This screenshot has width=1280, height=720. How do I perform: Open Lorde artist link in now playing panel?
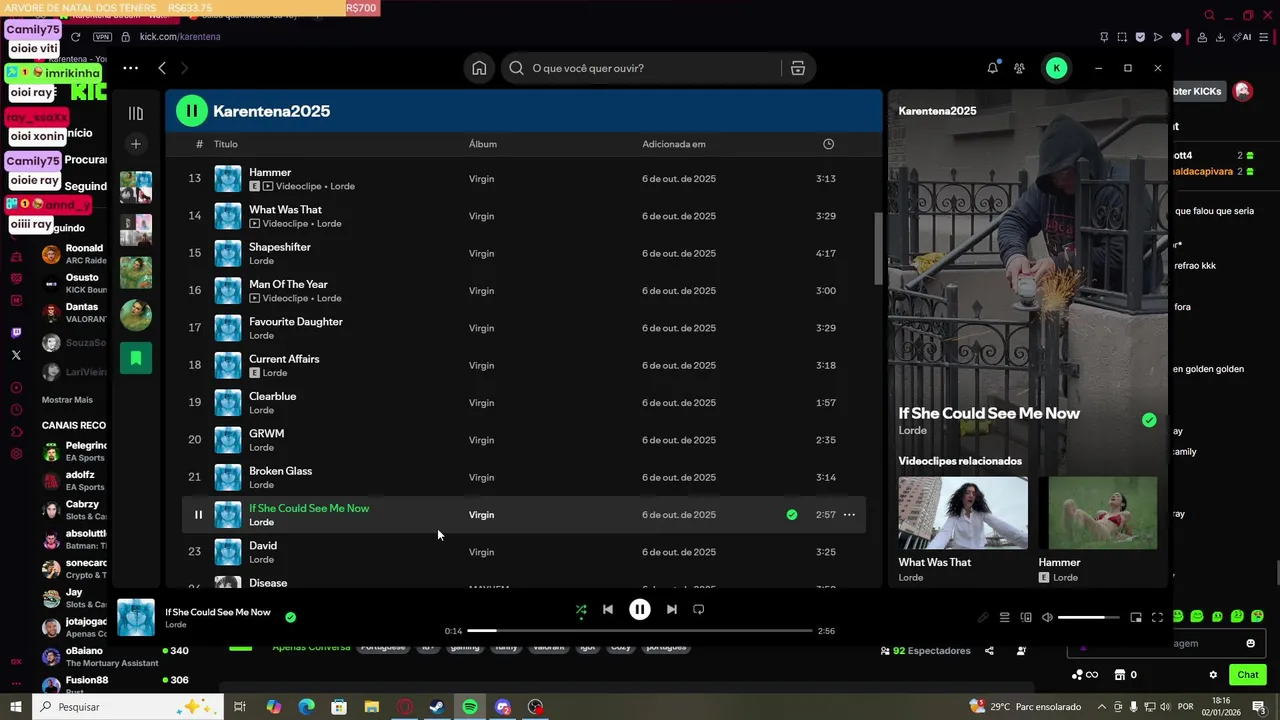pos(913,431)
